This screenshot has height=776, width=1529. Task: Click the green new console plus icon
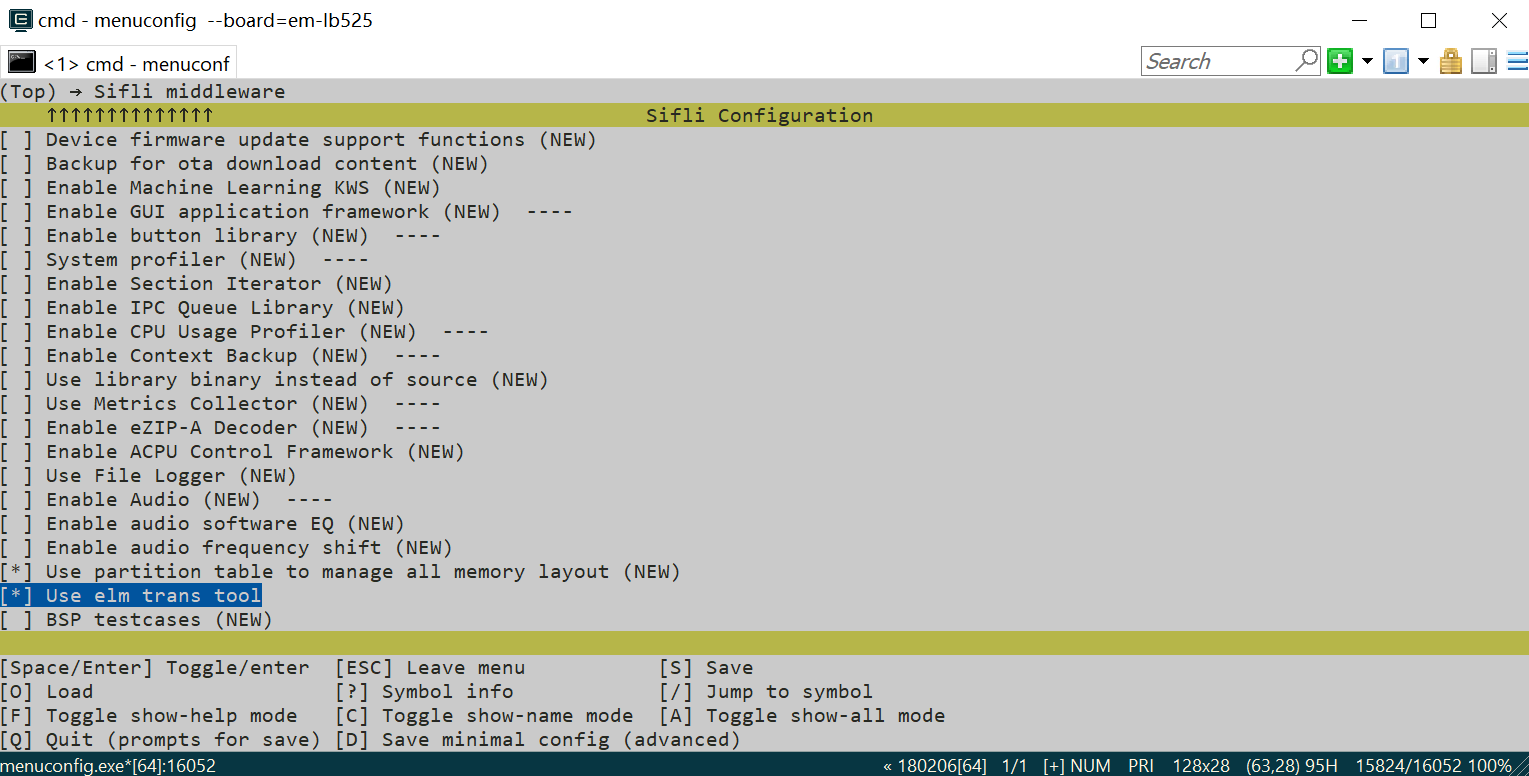(x=1340, y=61)
